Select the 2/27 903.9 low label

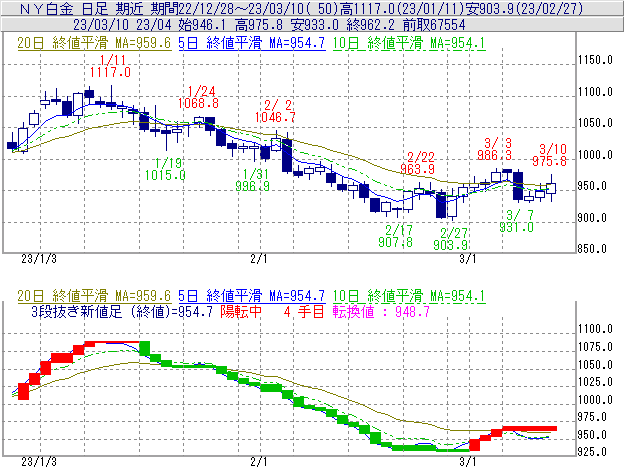(451, 239)
